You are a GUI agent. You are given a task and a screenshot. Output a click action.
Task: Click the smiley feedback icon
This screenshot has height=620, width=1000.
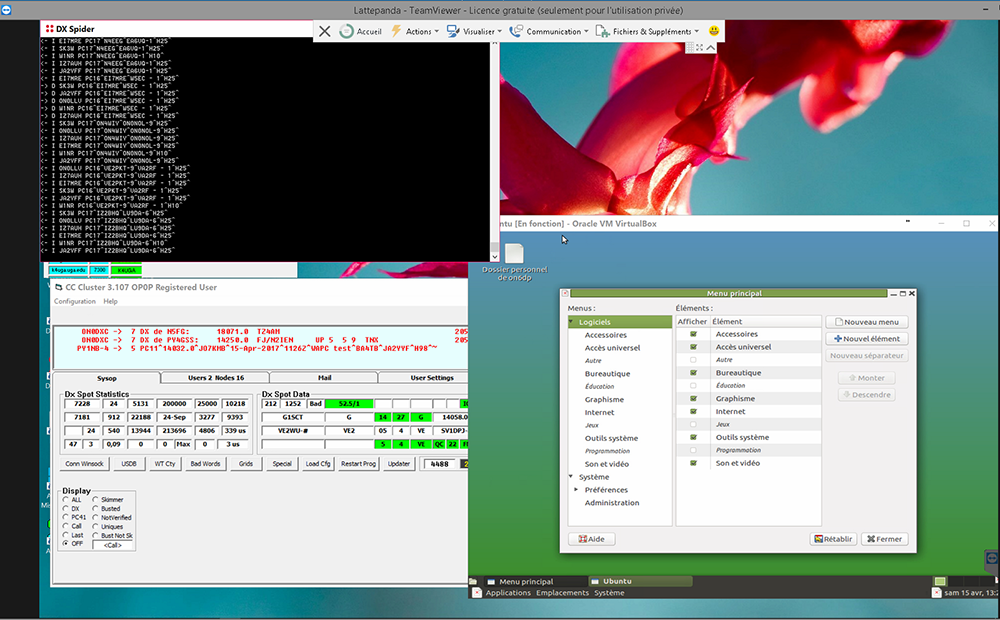[714, 31]
